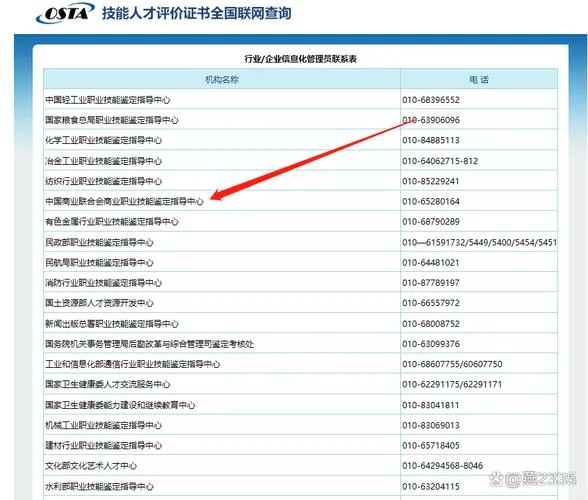
Task: Click 纺织行业职业技能鉴定指导中心
Action: (104, 182)
